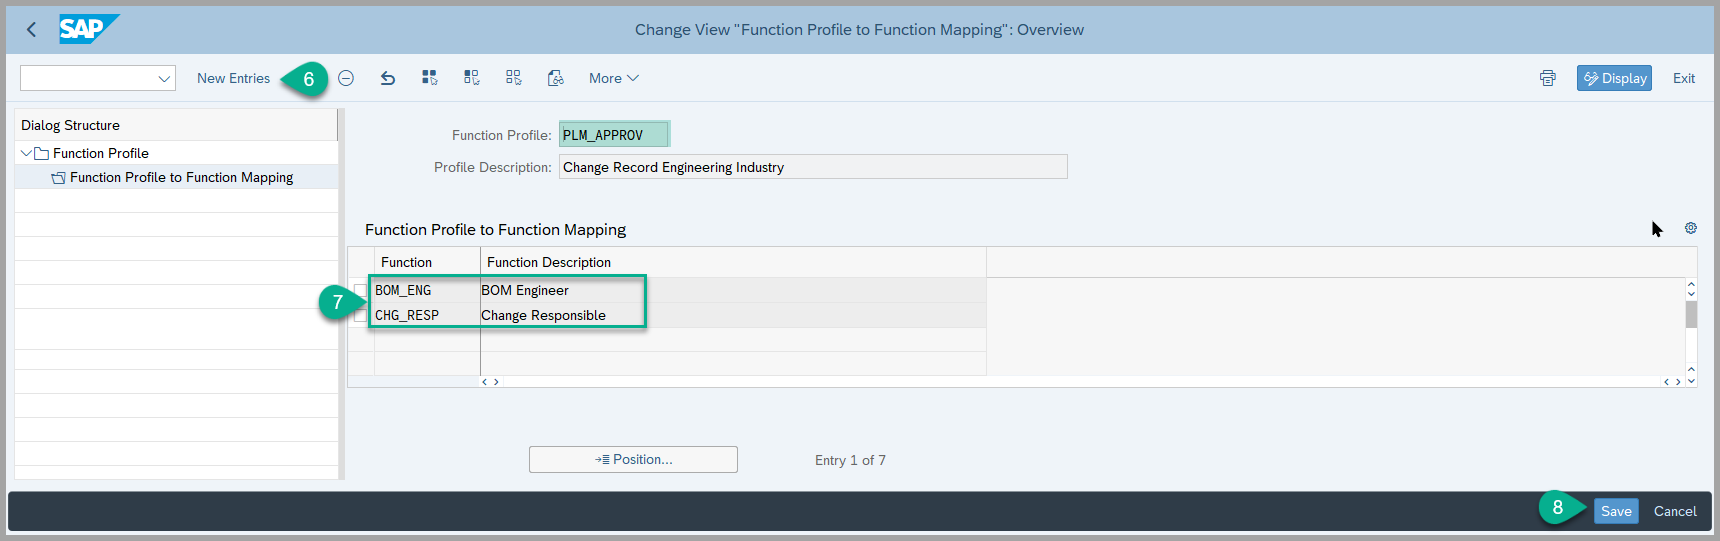
Task: Tick the row selector for BOM_ENG
Action: (x=360, y=291)
